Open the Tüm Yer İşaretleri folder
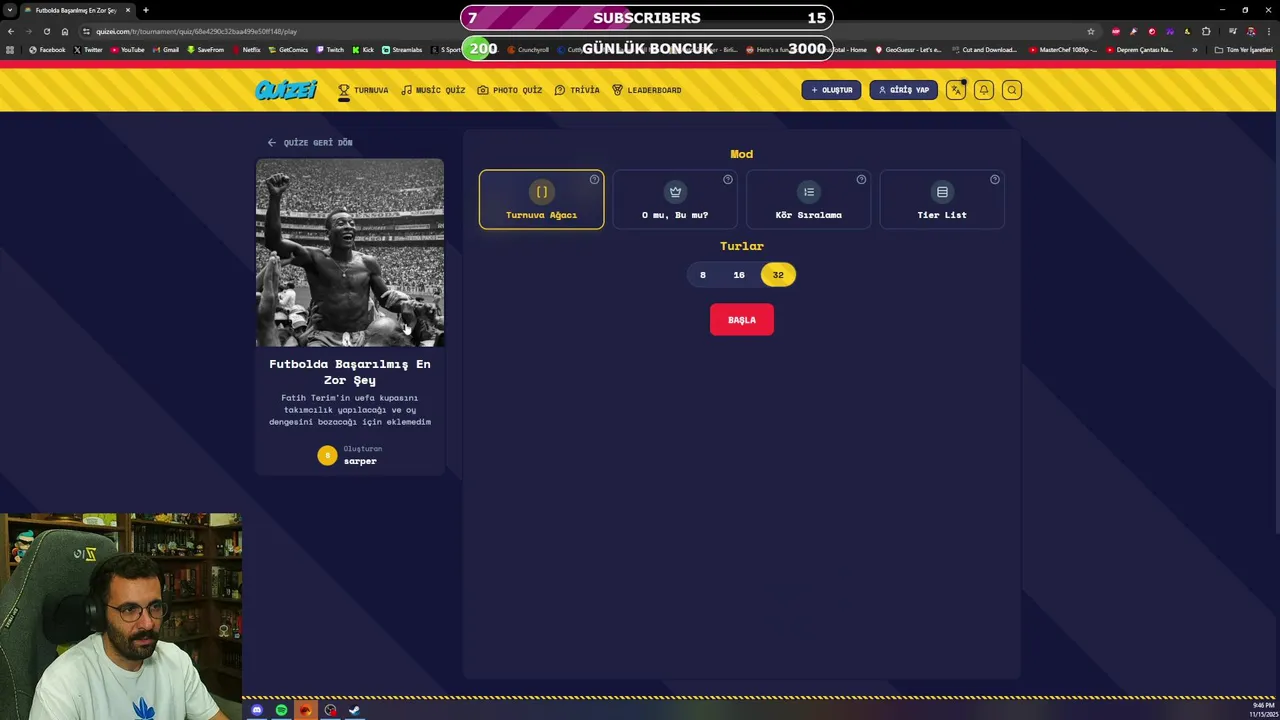 pos(1243,49)
